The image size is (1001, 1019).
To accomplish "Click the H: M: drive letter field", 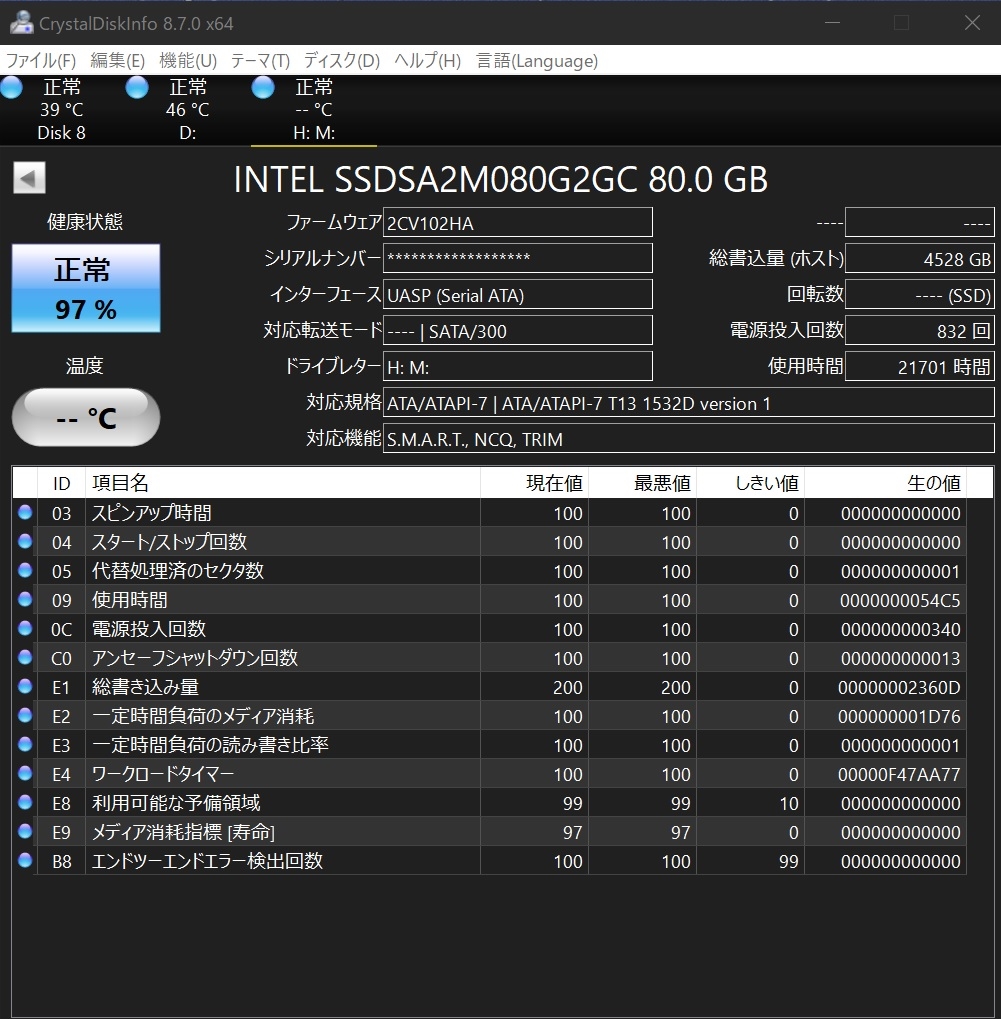I will pos(518,367).
